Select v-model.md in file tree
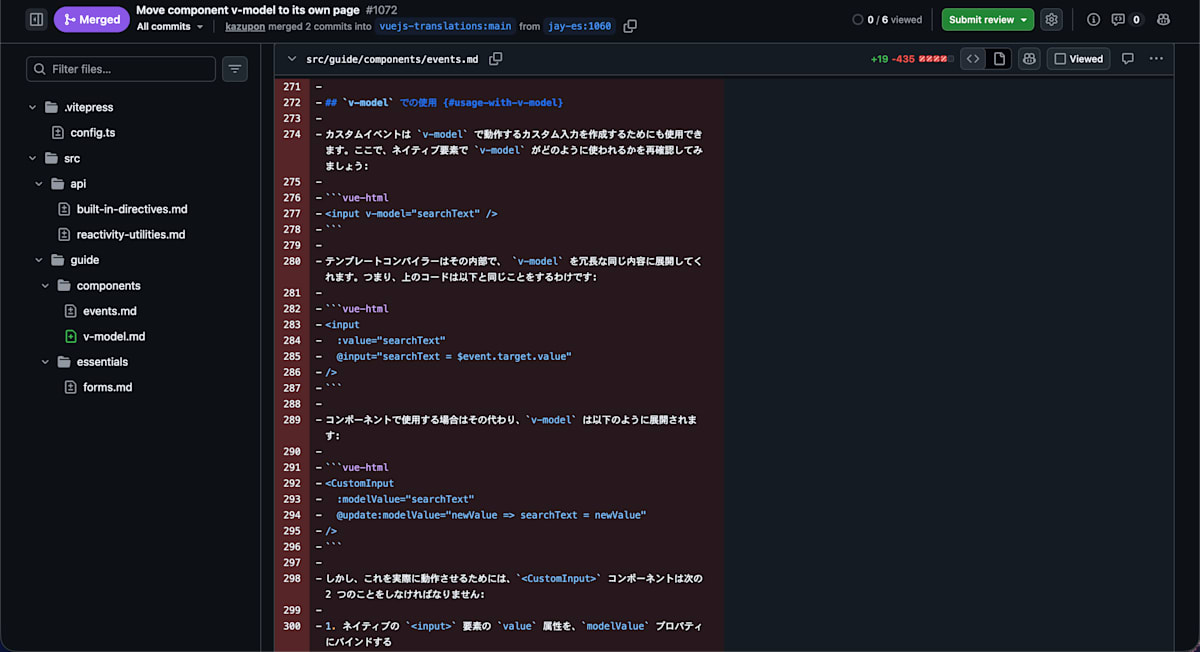Image resolution: width=1200 pixels, height=652 pixels. [x=114, y=337]
